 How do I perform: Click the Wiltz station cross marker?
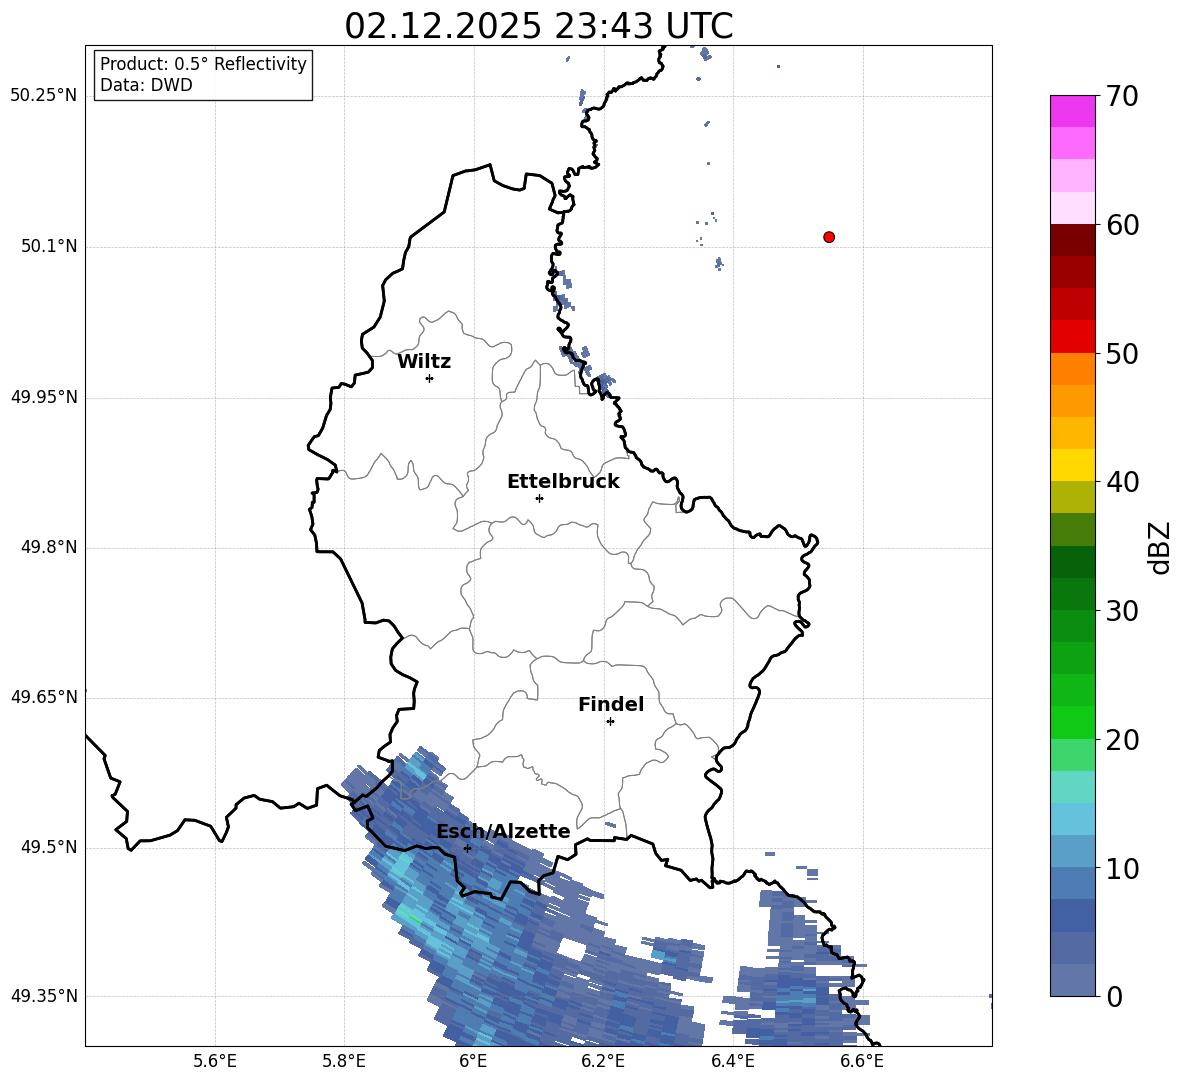click(x=429, y=378)
